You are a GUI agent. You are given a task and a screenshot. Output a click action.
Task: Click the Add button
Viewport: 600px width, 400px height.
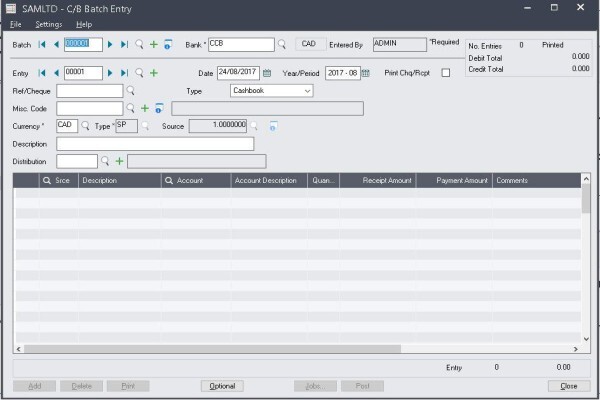(x=34, y=386)
